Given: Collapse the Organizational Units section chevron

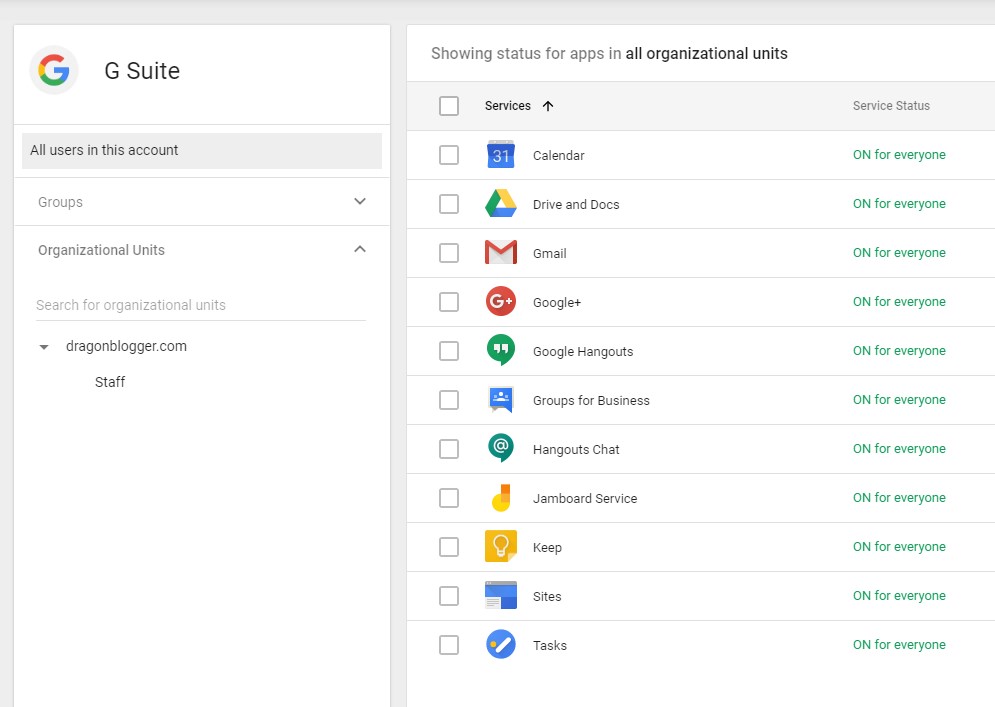Looking at the screenshot, I should (x=360, y=249).
